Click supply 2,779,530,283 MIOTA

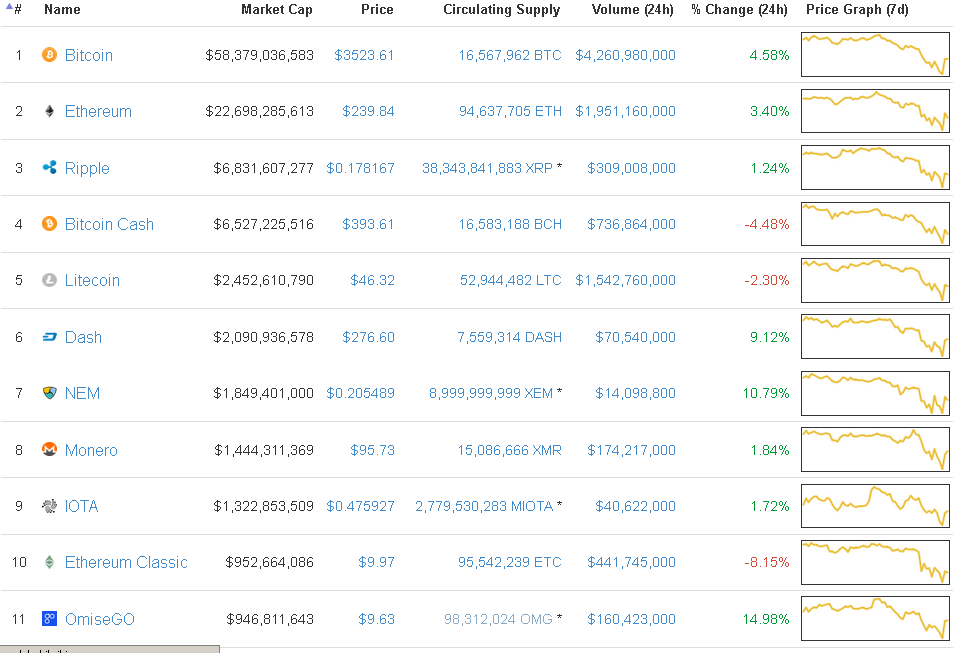pyautogui.click(x=484, y=506)
